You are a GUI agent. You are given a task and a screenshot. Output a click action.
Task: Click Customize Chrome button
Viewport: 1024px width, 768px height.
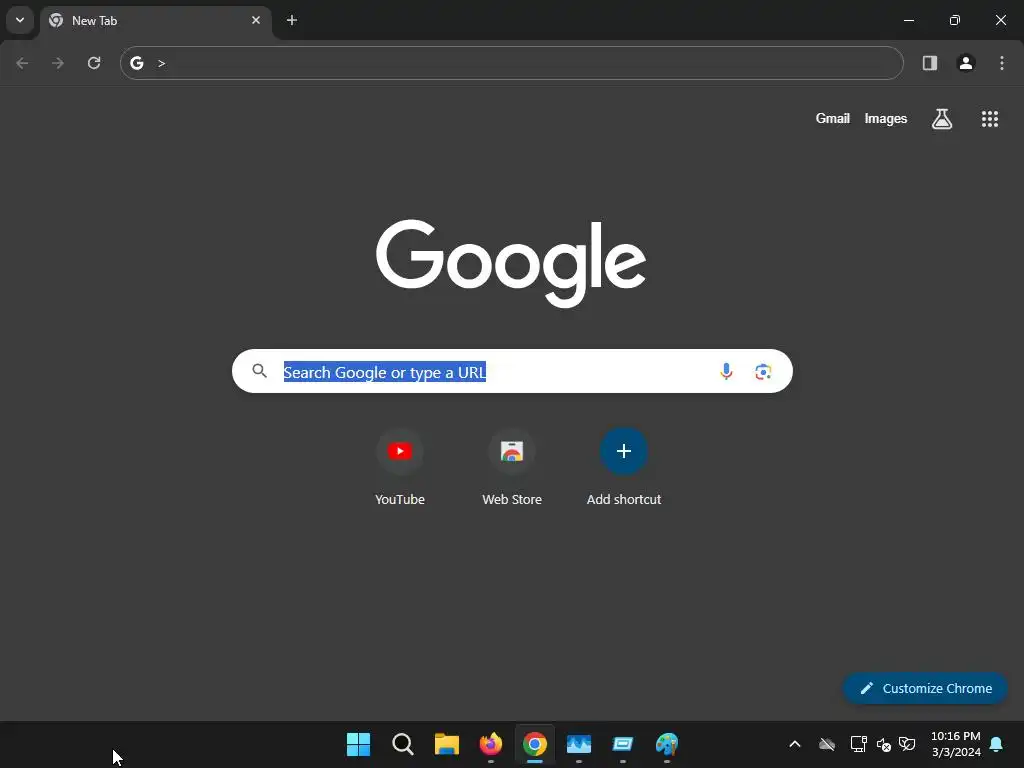tap(925, 688)
